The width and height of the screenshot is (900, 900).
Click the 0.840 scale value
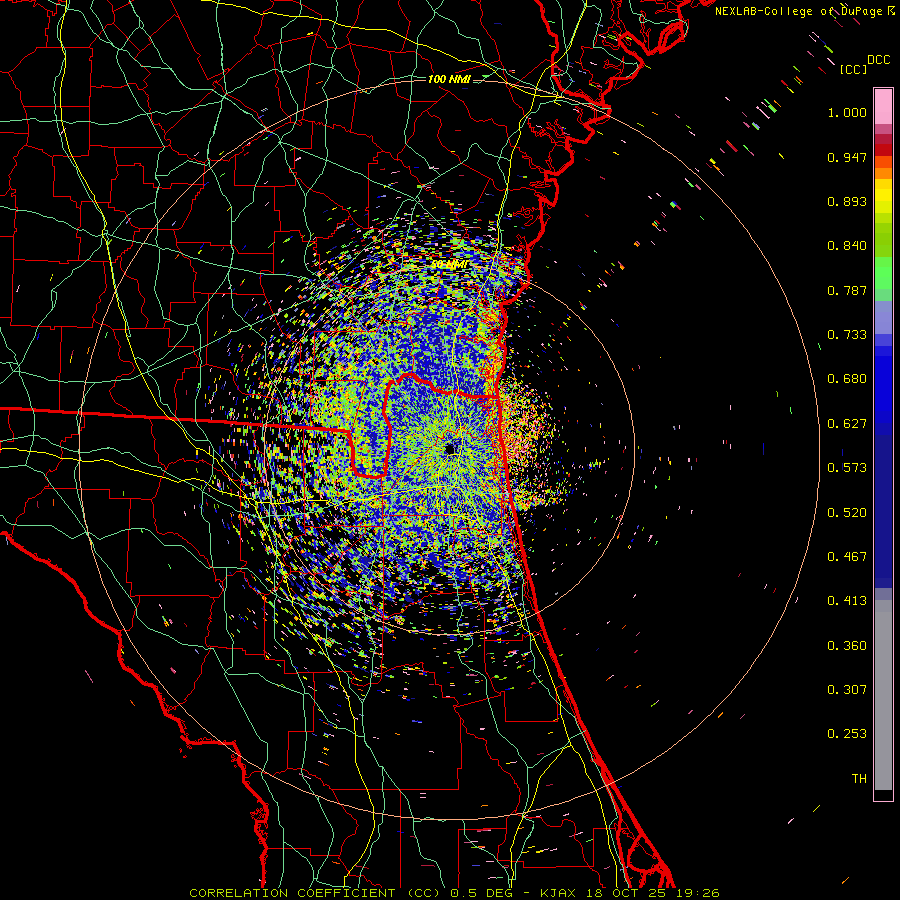click(847, 246)
